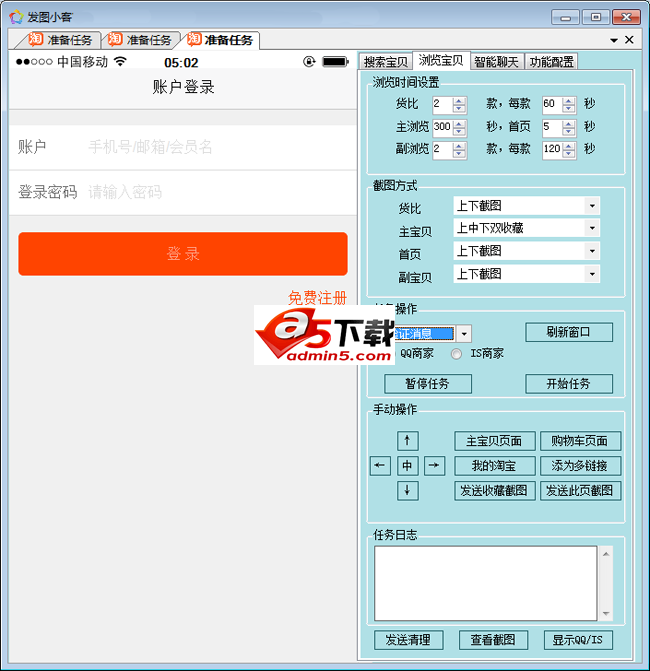The height and width of the screenshot is (671, 650).
Task: Select the first 准备任务 window tab
Action: point(60,40)
